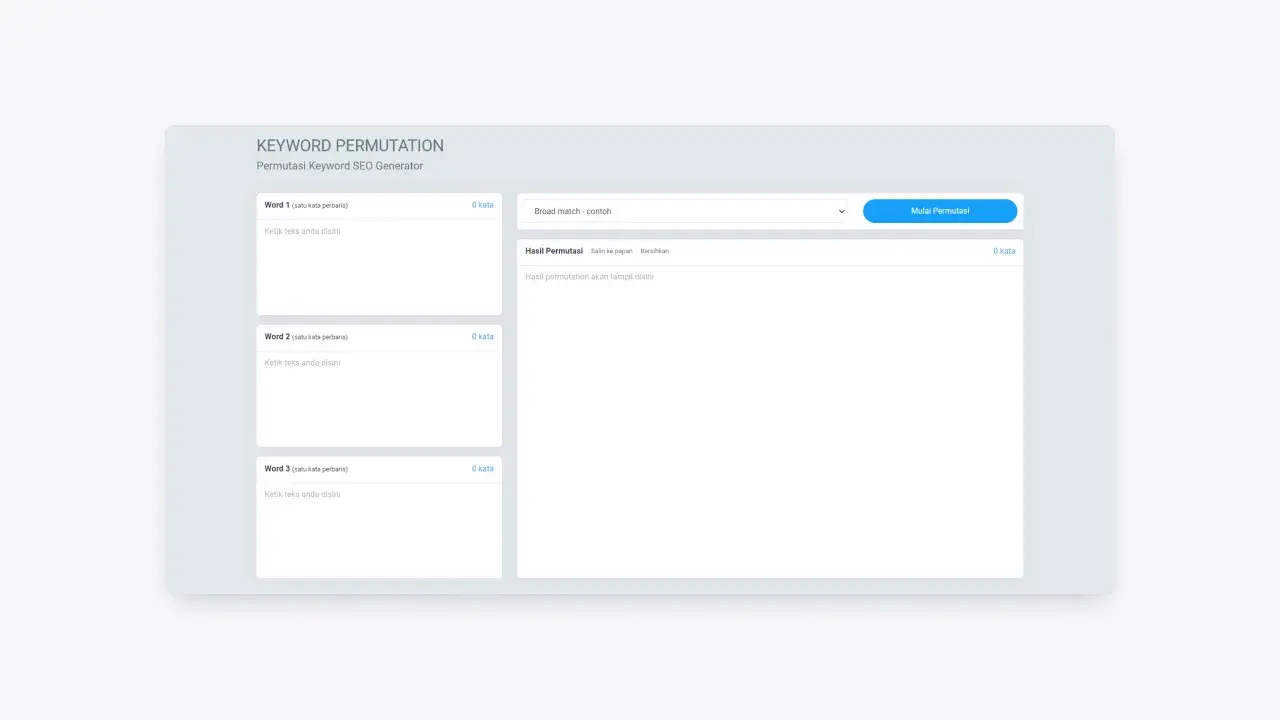
Task: Click the Broad match - contoh text
Action: click(572, 212)
